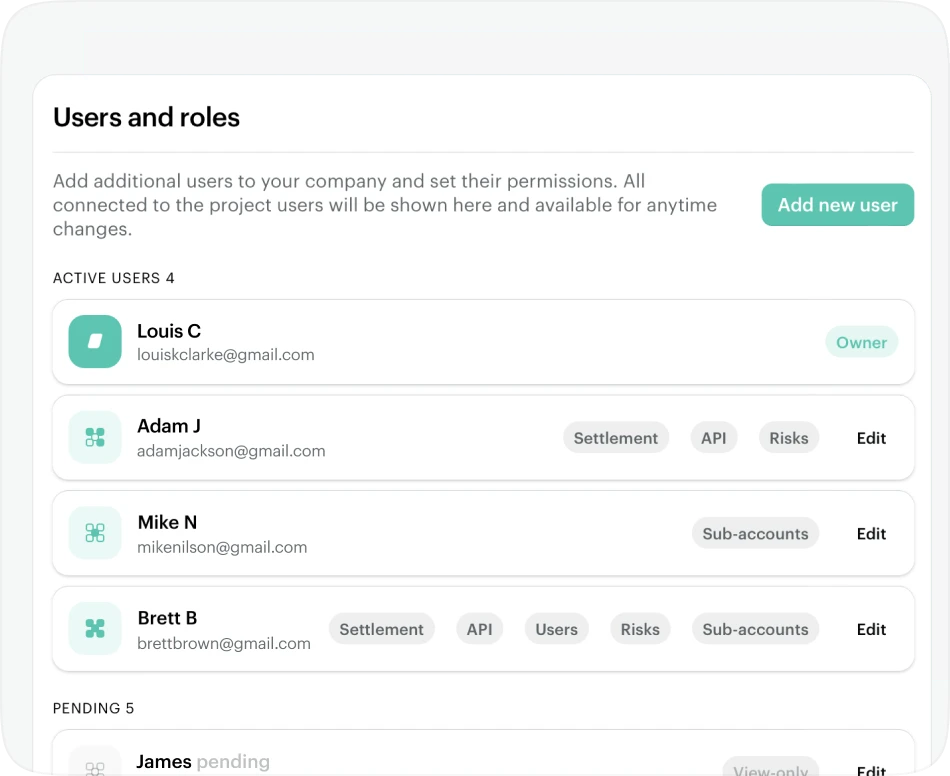Screen dimensions: 950x776
Task: Click James pending user's avatar icon
Action: (95, 767)
